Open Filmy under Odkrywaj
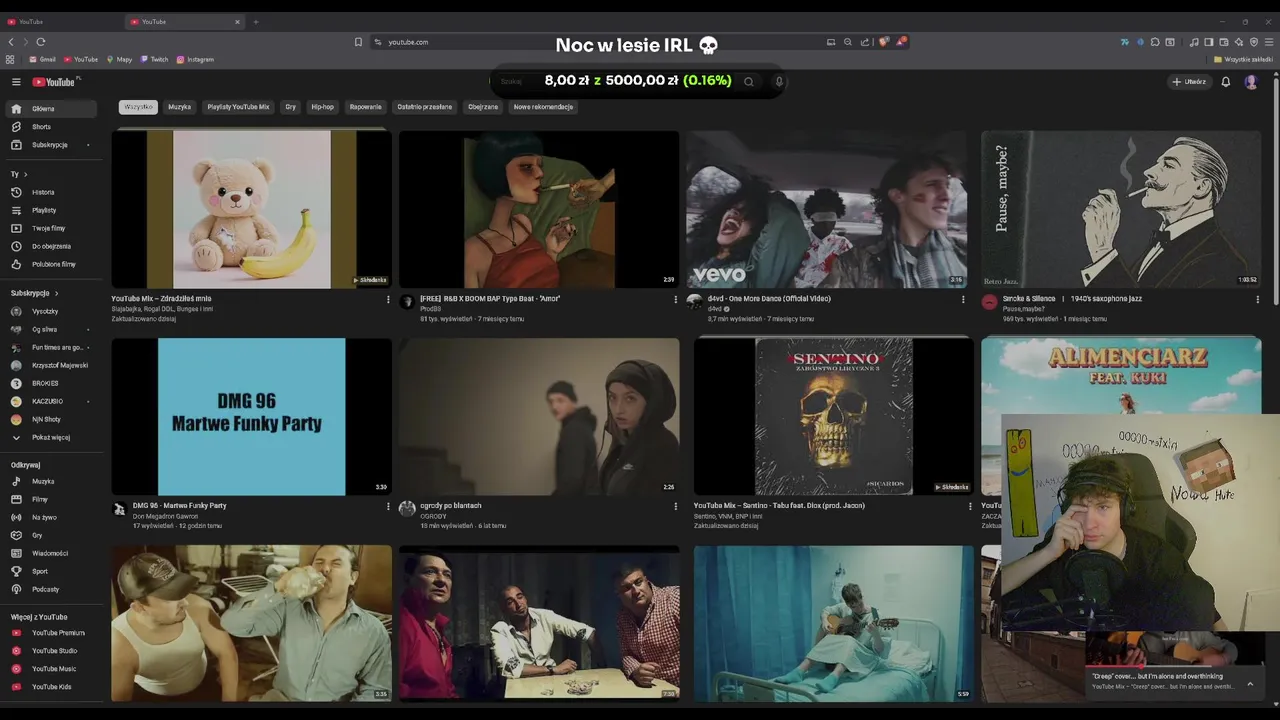Screen dimensions: 1280x720 click(52, 499)
